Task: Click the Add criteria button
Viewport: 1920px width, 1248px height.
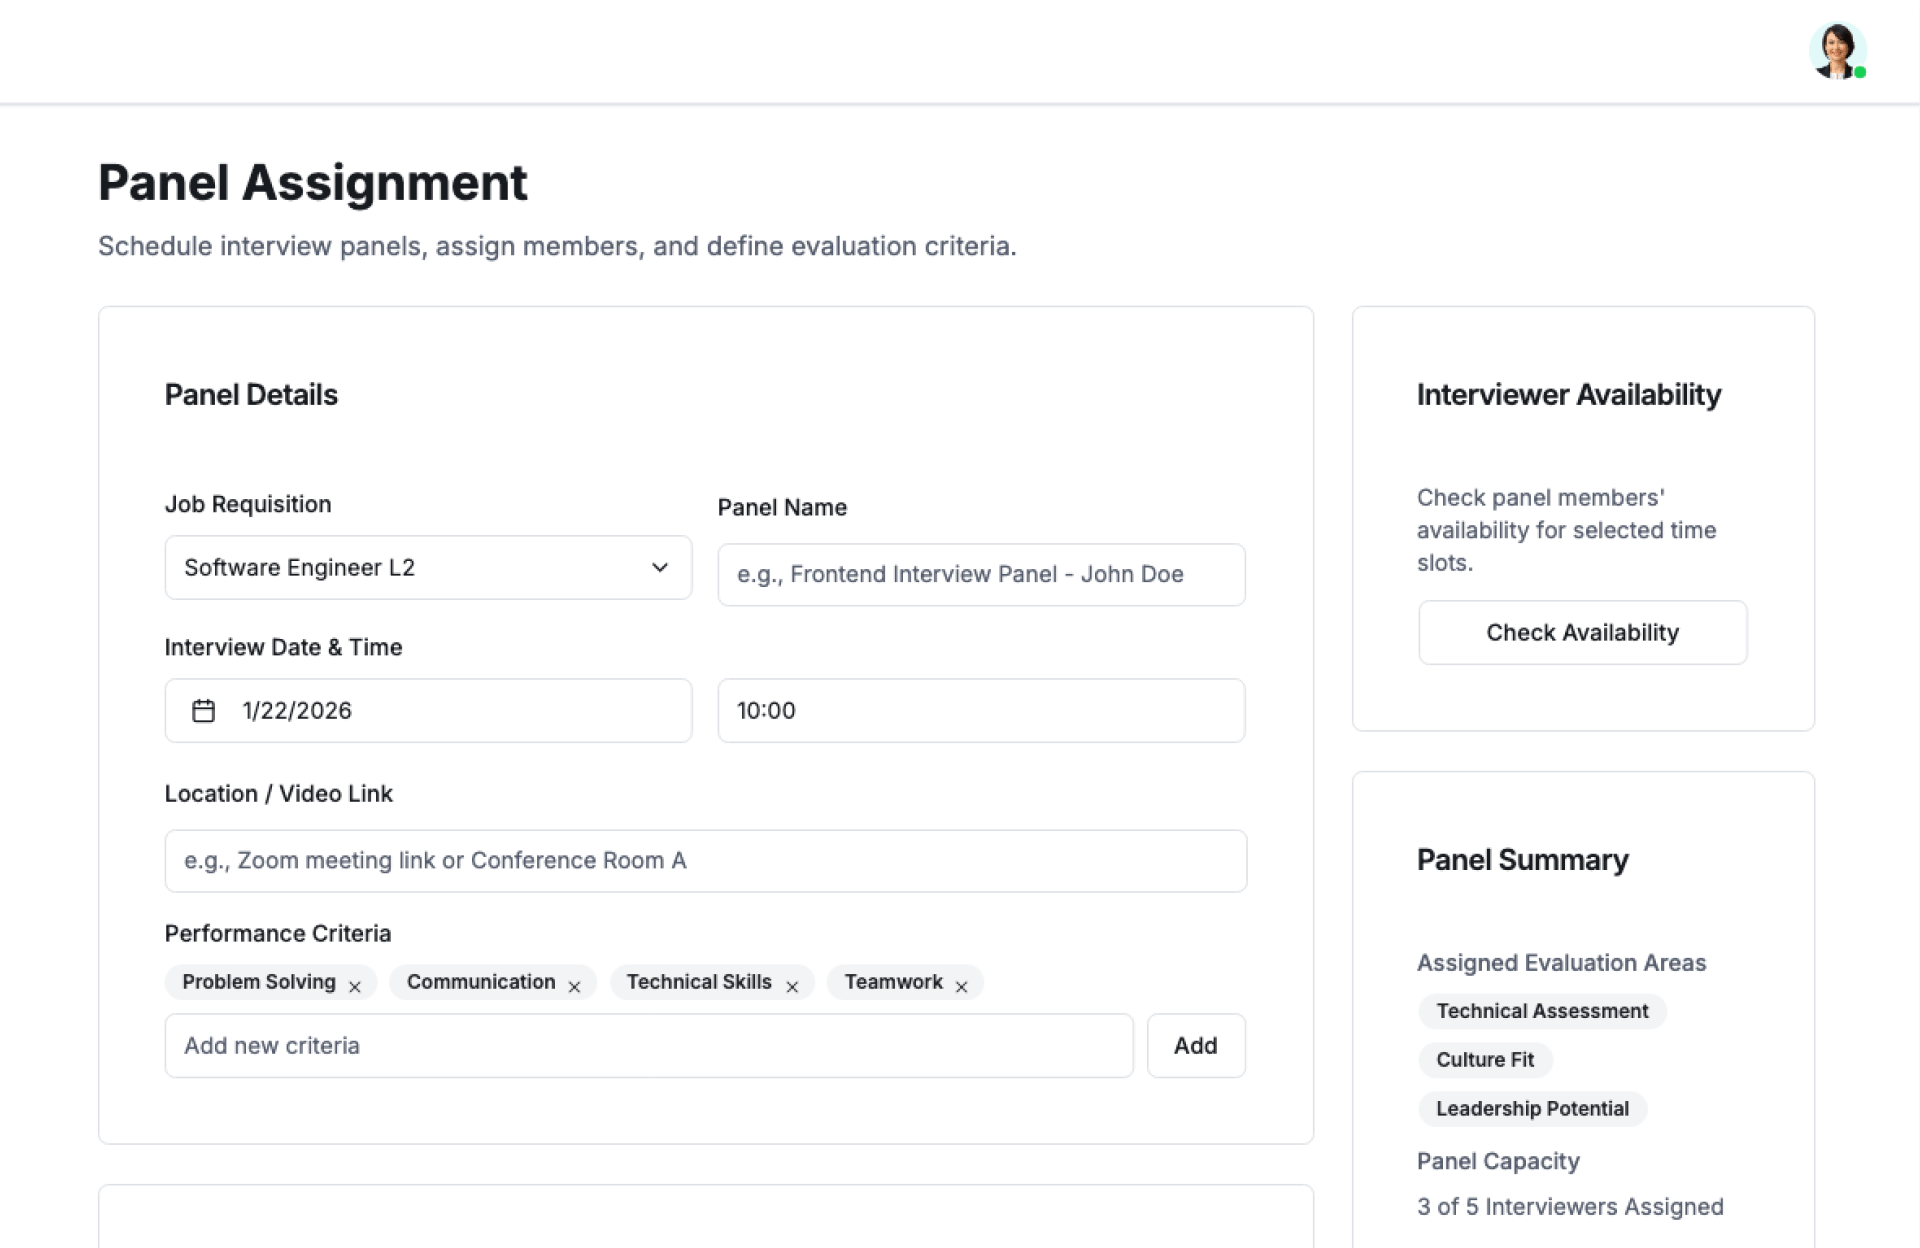Action: (x=1195, y=1045)
